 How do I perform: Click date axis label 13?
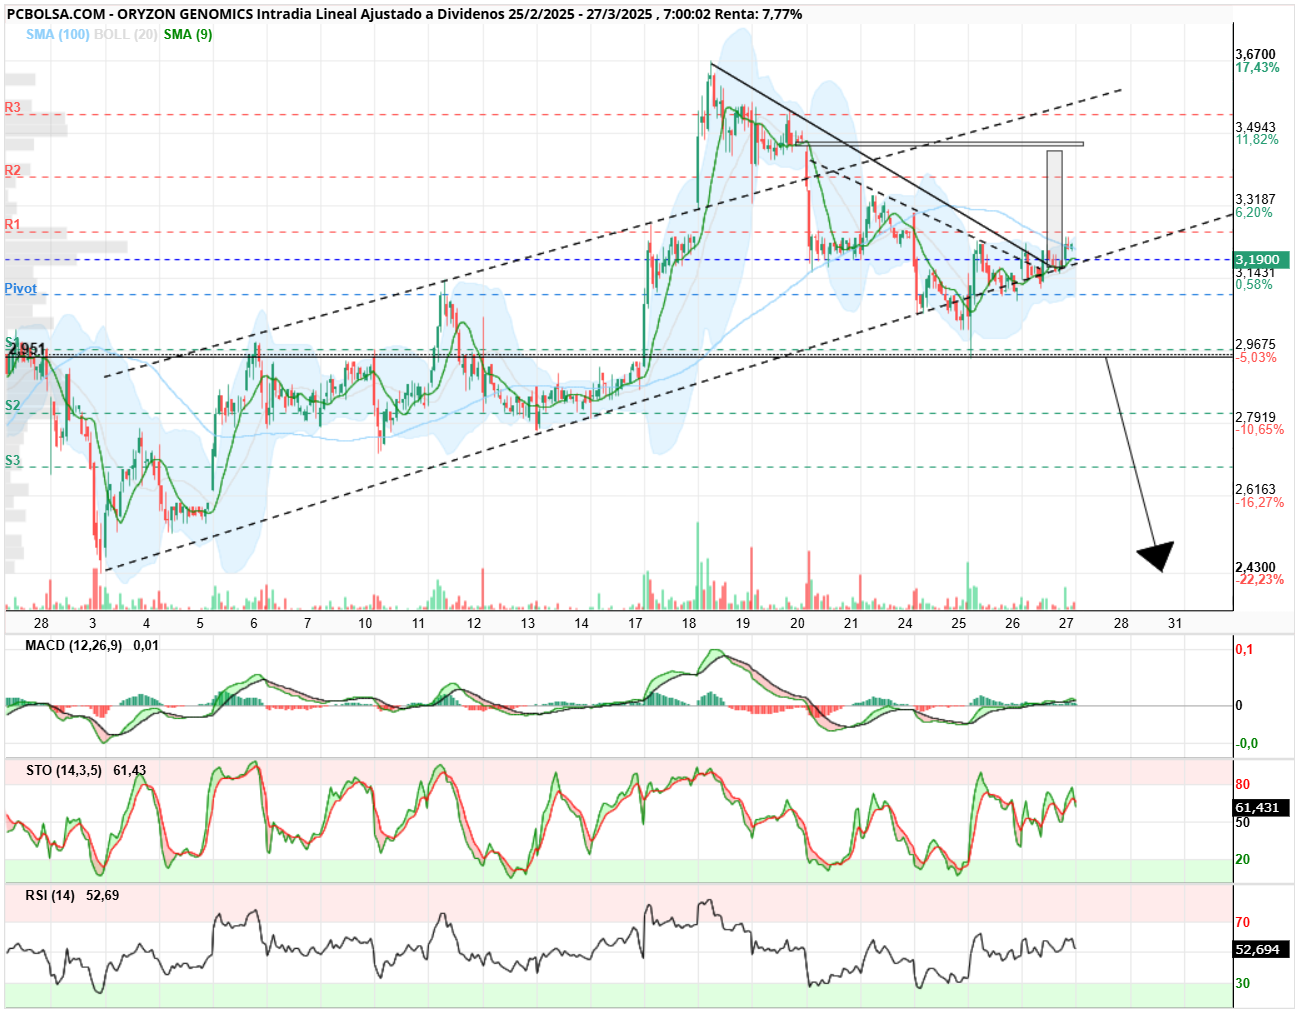pyautogui.click(x=527, y=623)
